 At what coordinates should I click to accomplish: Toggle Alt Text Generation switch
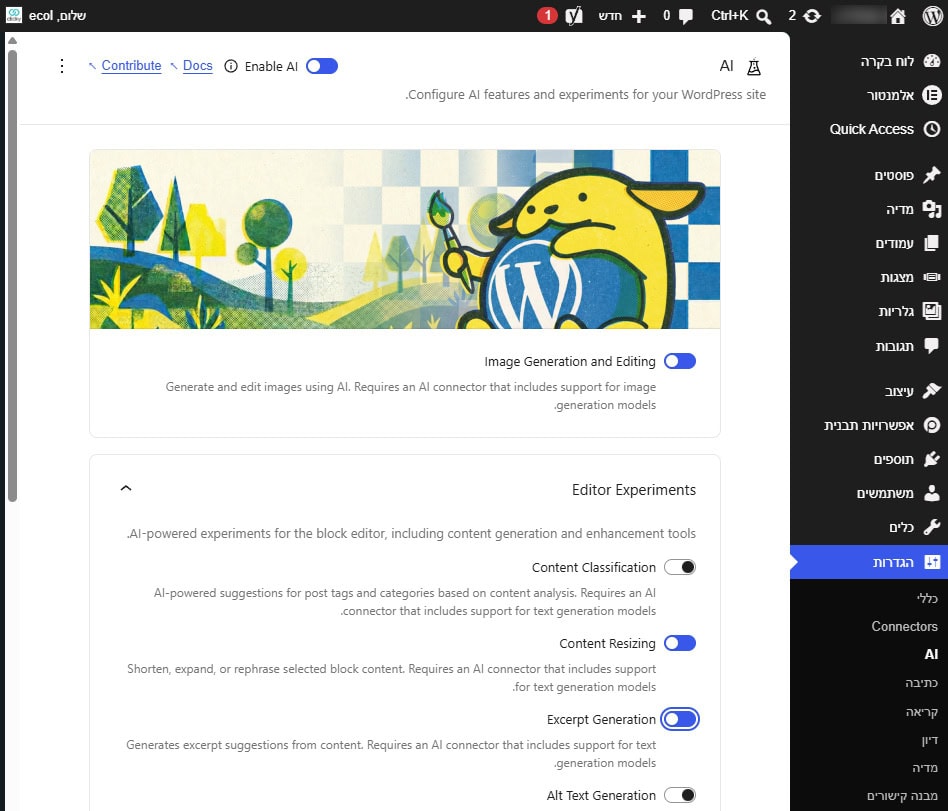pos(680,795)
